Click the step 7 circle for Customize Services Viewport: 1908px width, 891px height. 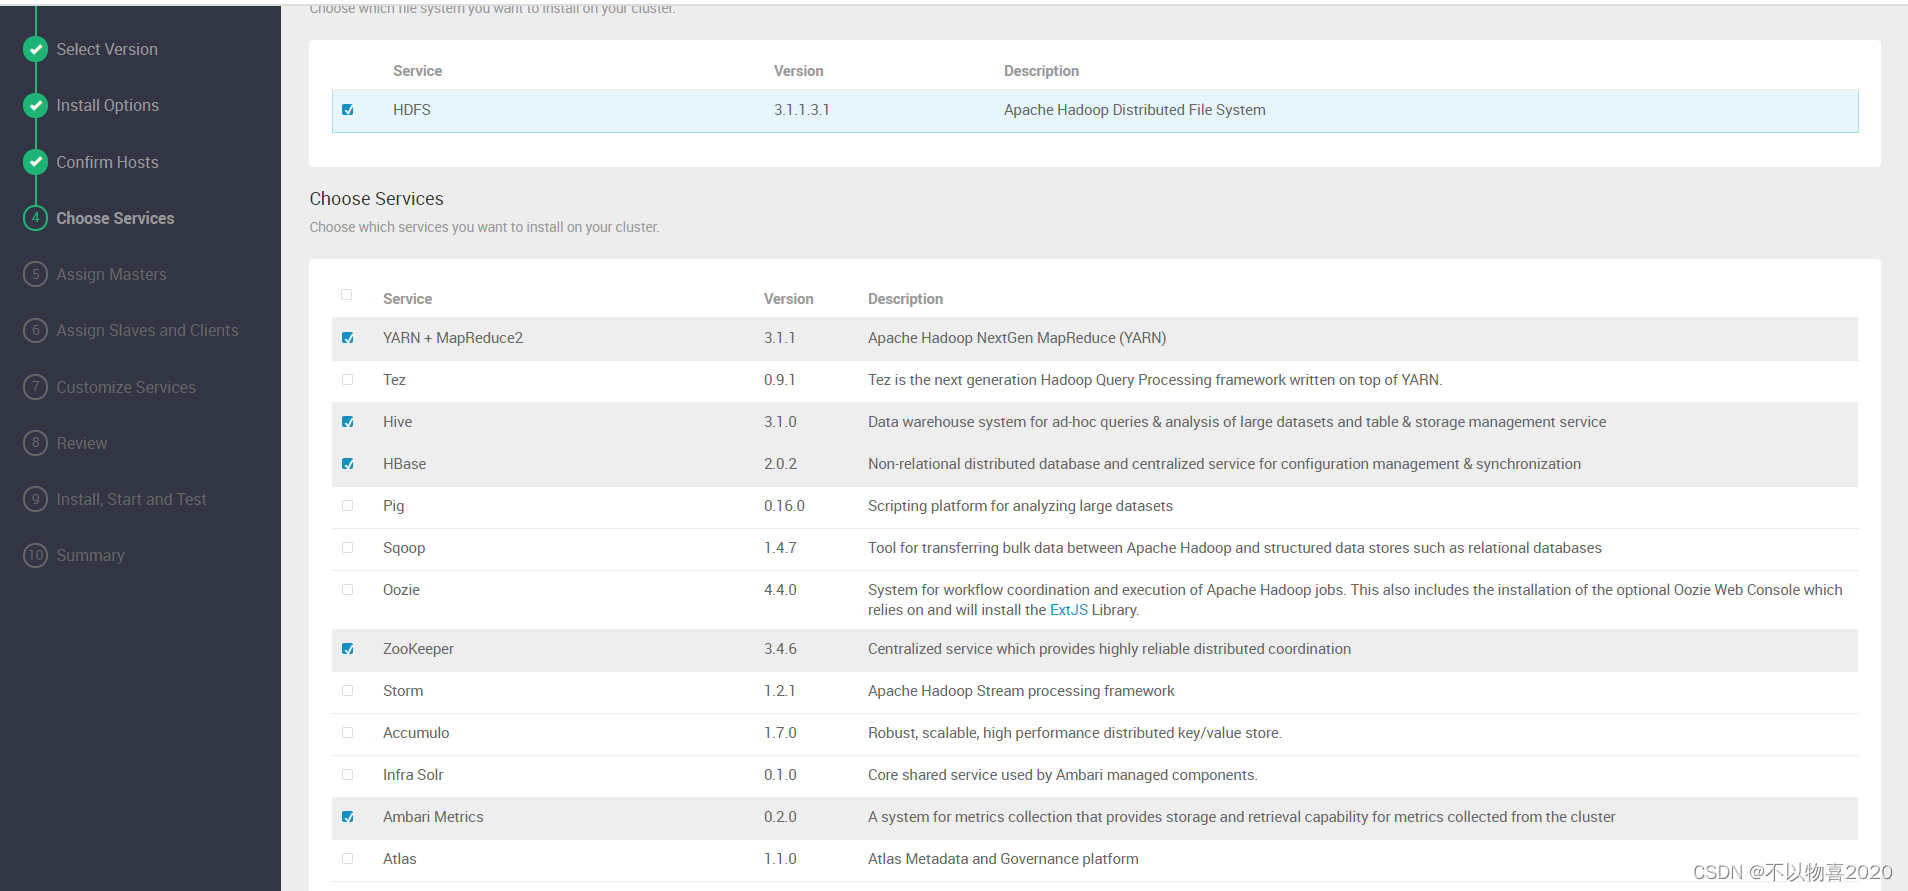36,387
